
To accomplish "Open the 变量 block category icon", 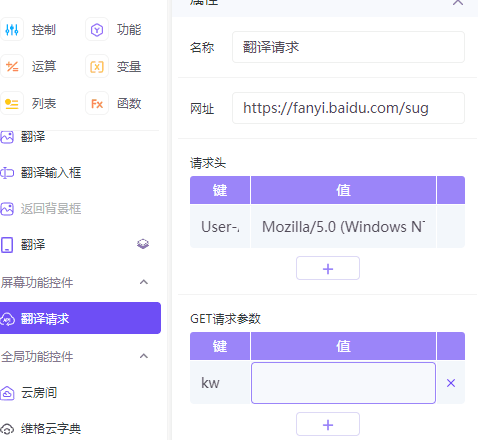I will point(97,66).
